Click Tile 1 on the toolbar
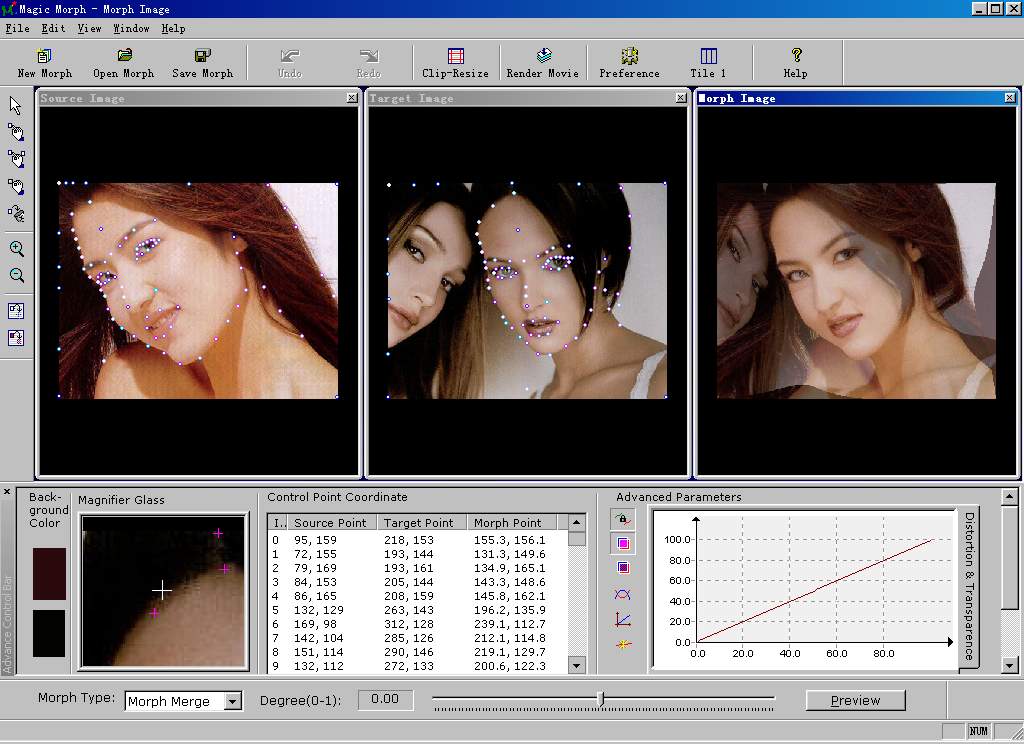 [707, 61]
